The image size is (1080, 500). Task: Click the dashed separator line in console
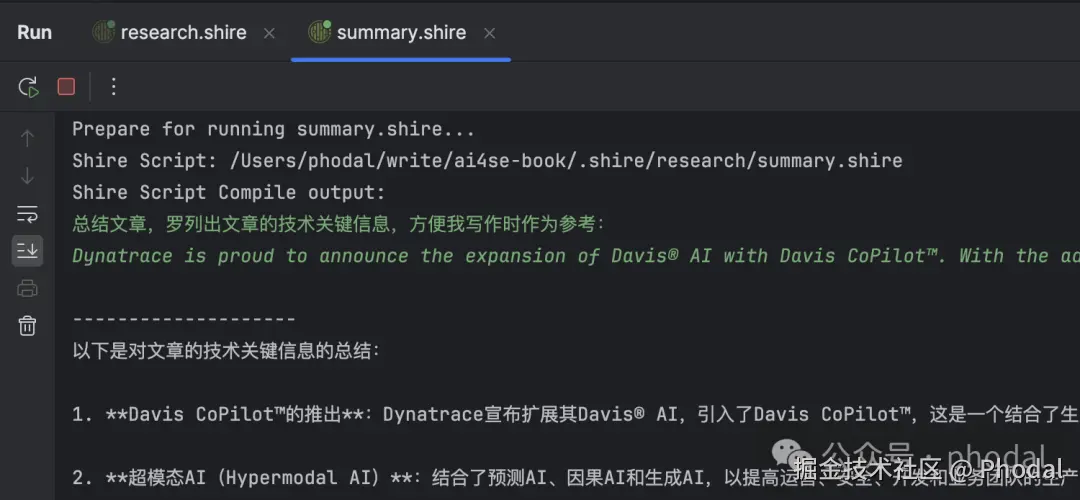pos(184,320)
